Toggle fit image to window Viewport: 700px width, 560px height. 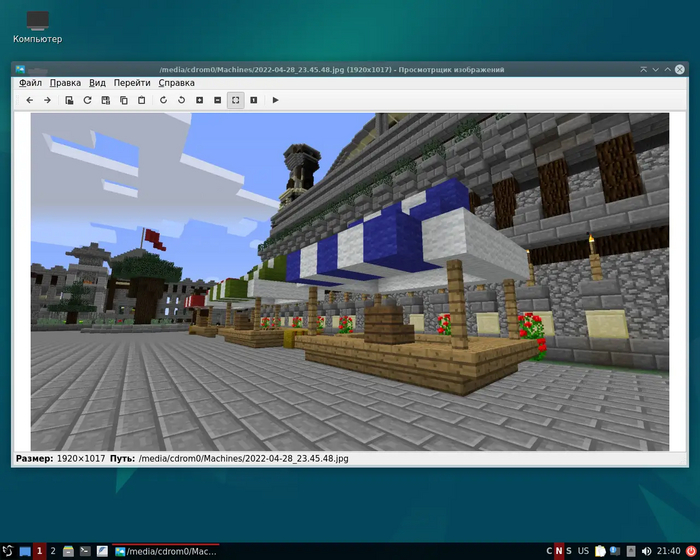236,100
